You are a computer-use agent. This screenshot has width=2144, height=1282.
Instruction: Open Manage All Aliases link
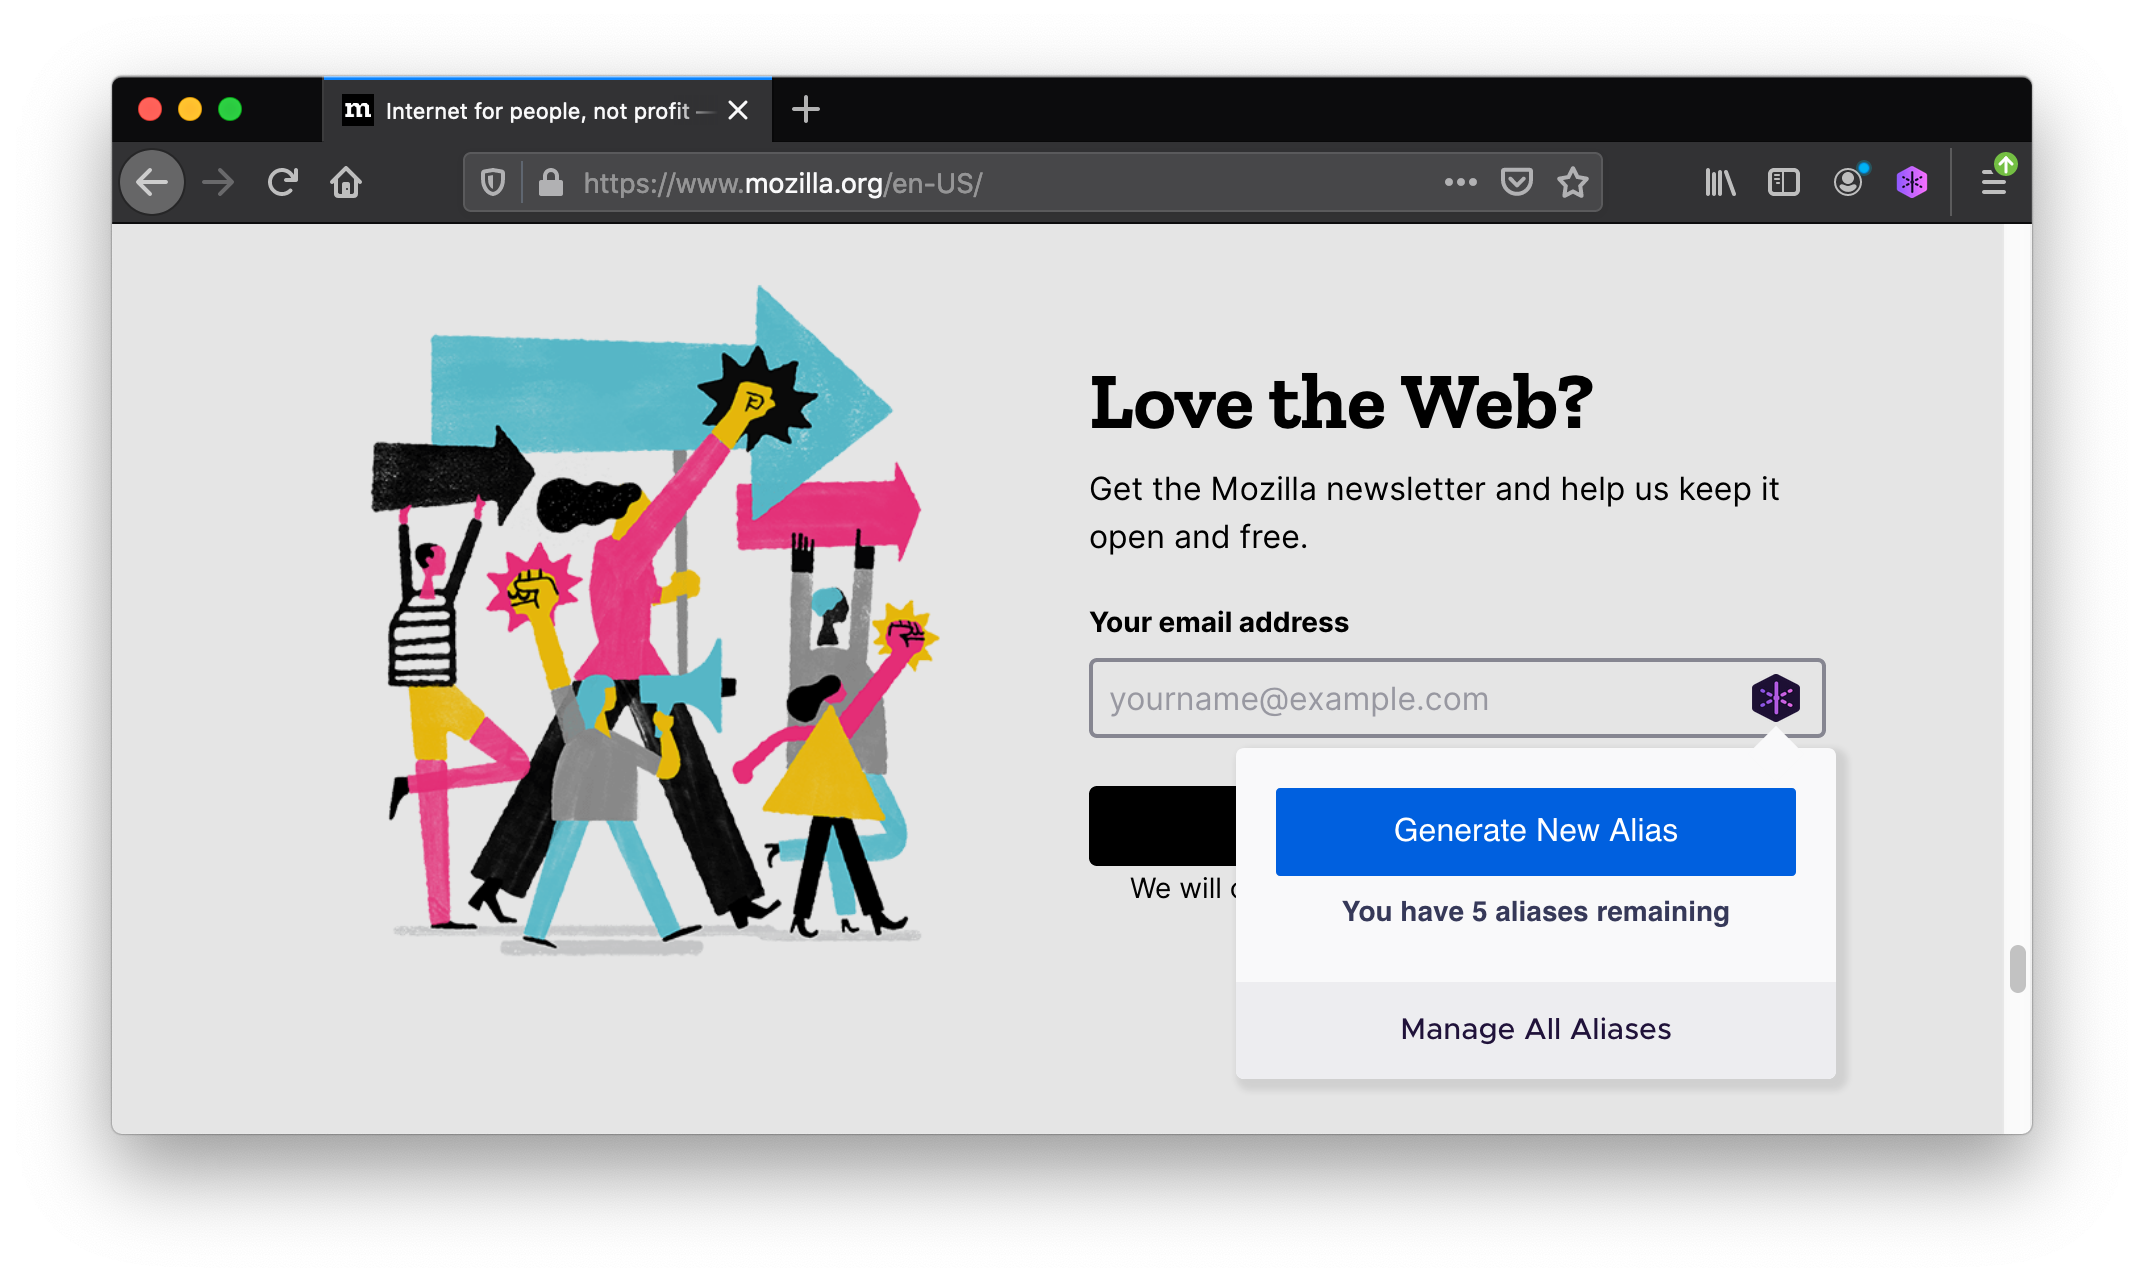pos(1536,1029)
